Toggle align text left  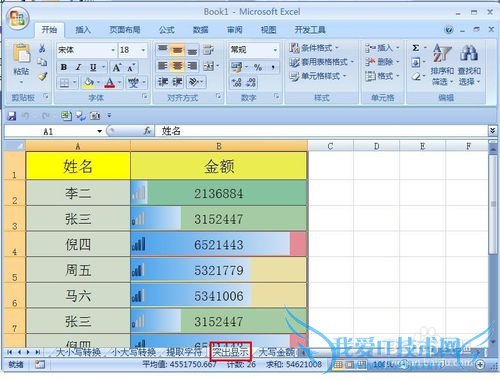coord(163,66)
